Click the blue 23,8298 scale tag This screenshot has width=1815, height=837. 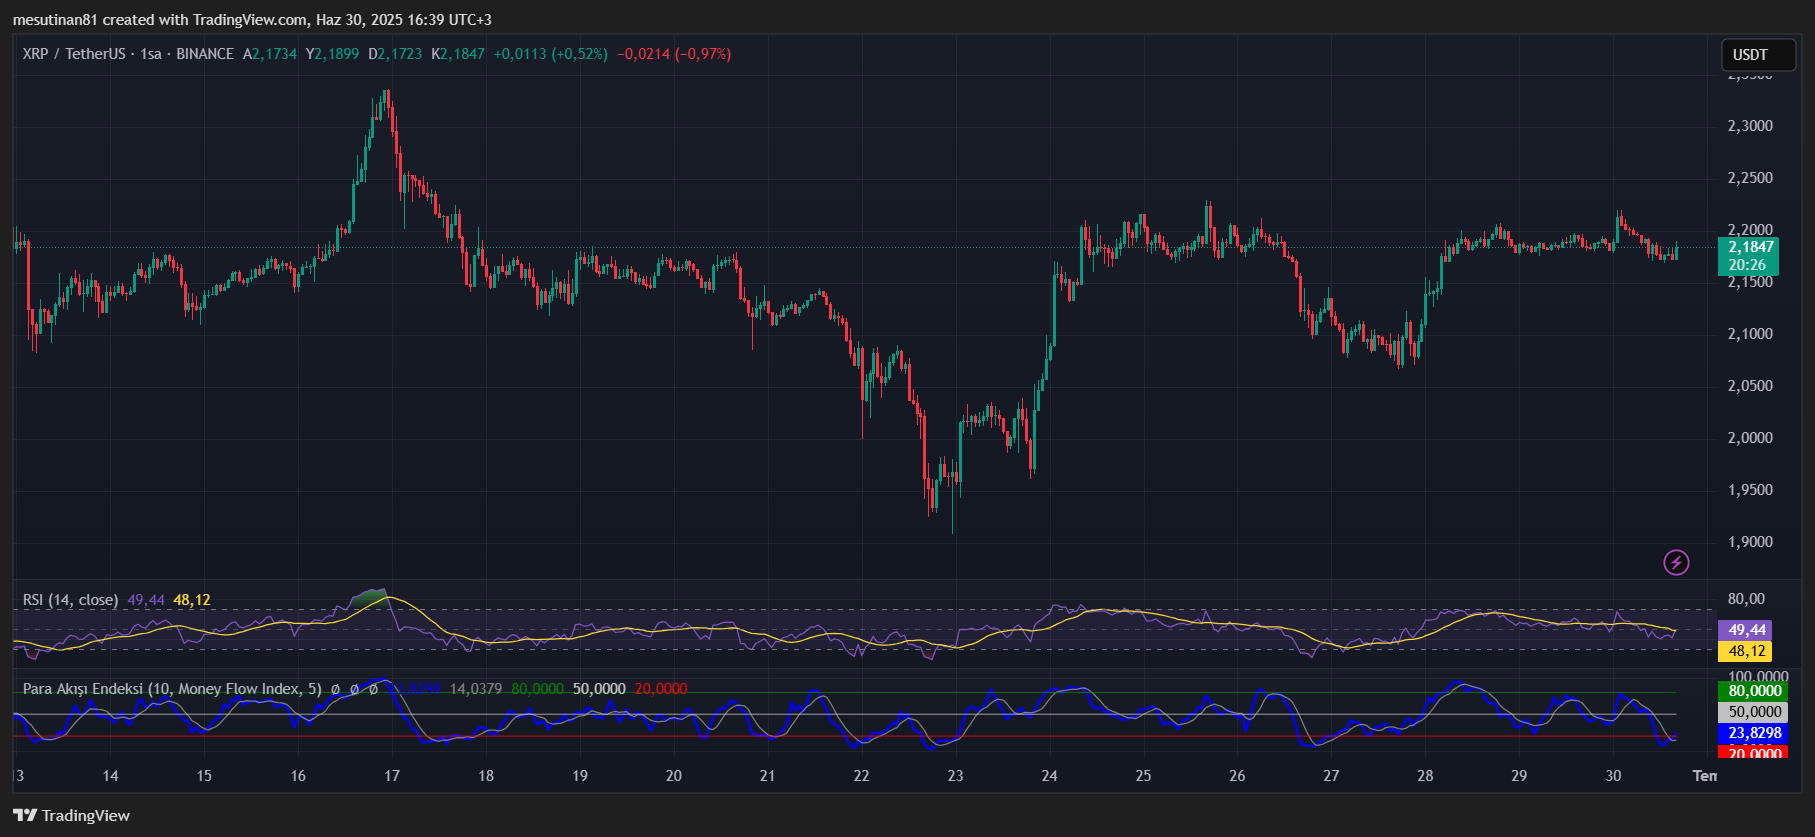1754,733
